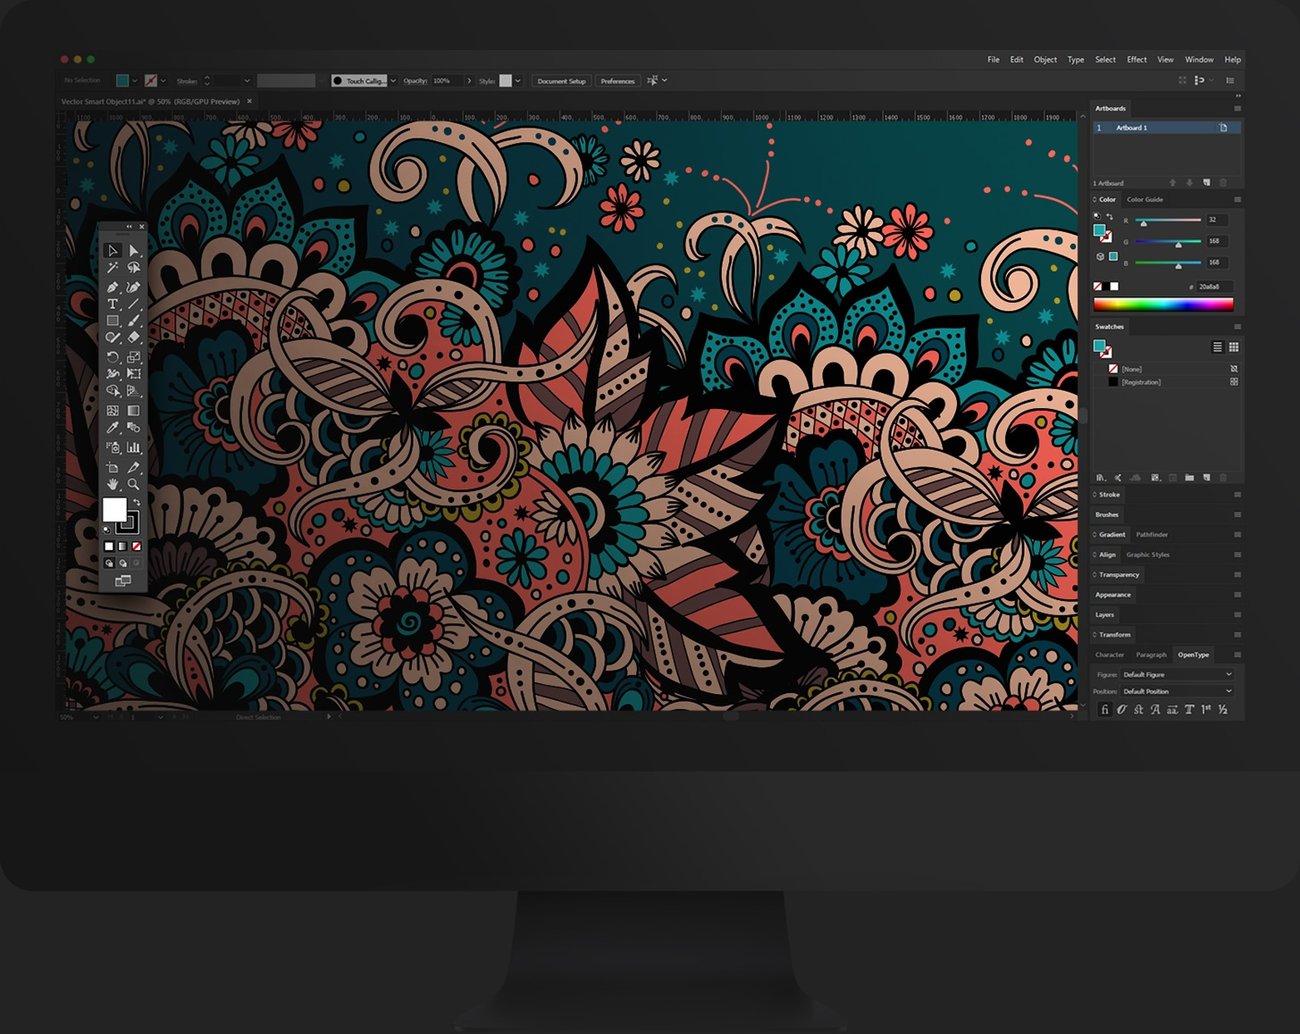Expand the Transparency panel
This screenshot has height=1034, width=1300.
1117,574
